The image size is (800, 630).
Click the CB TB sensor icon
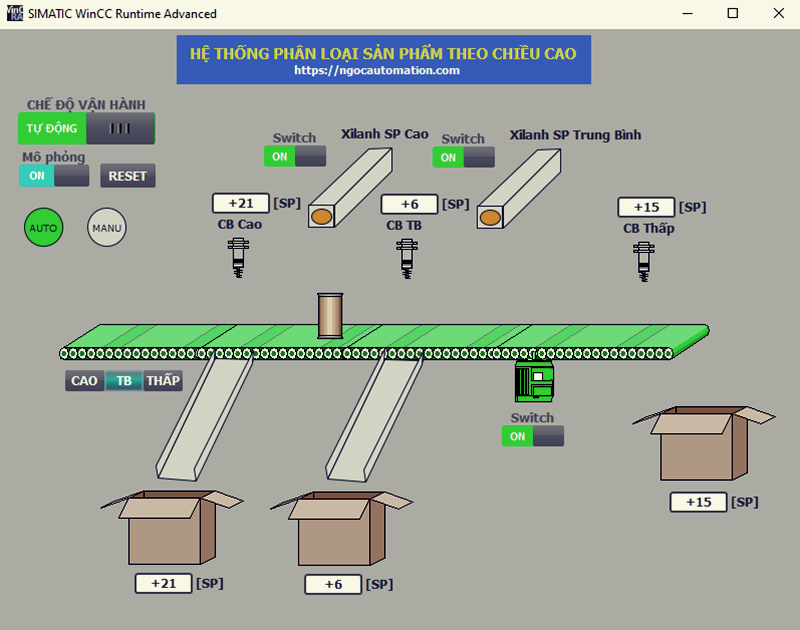407,259
